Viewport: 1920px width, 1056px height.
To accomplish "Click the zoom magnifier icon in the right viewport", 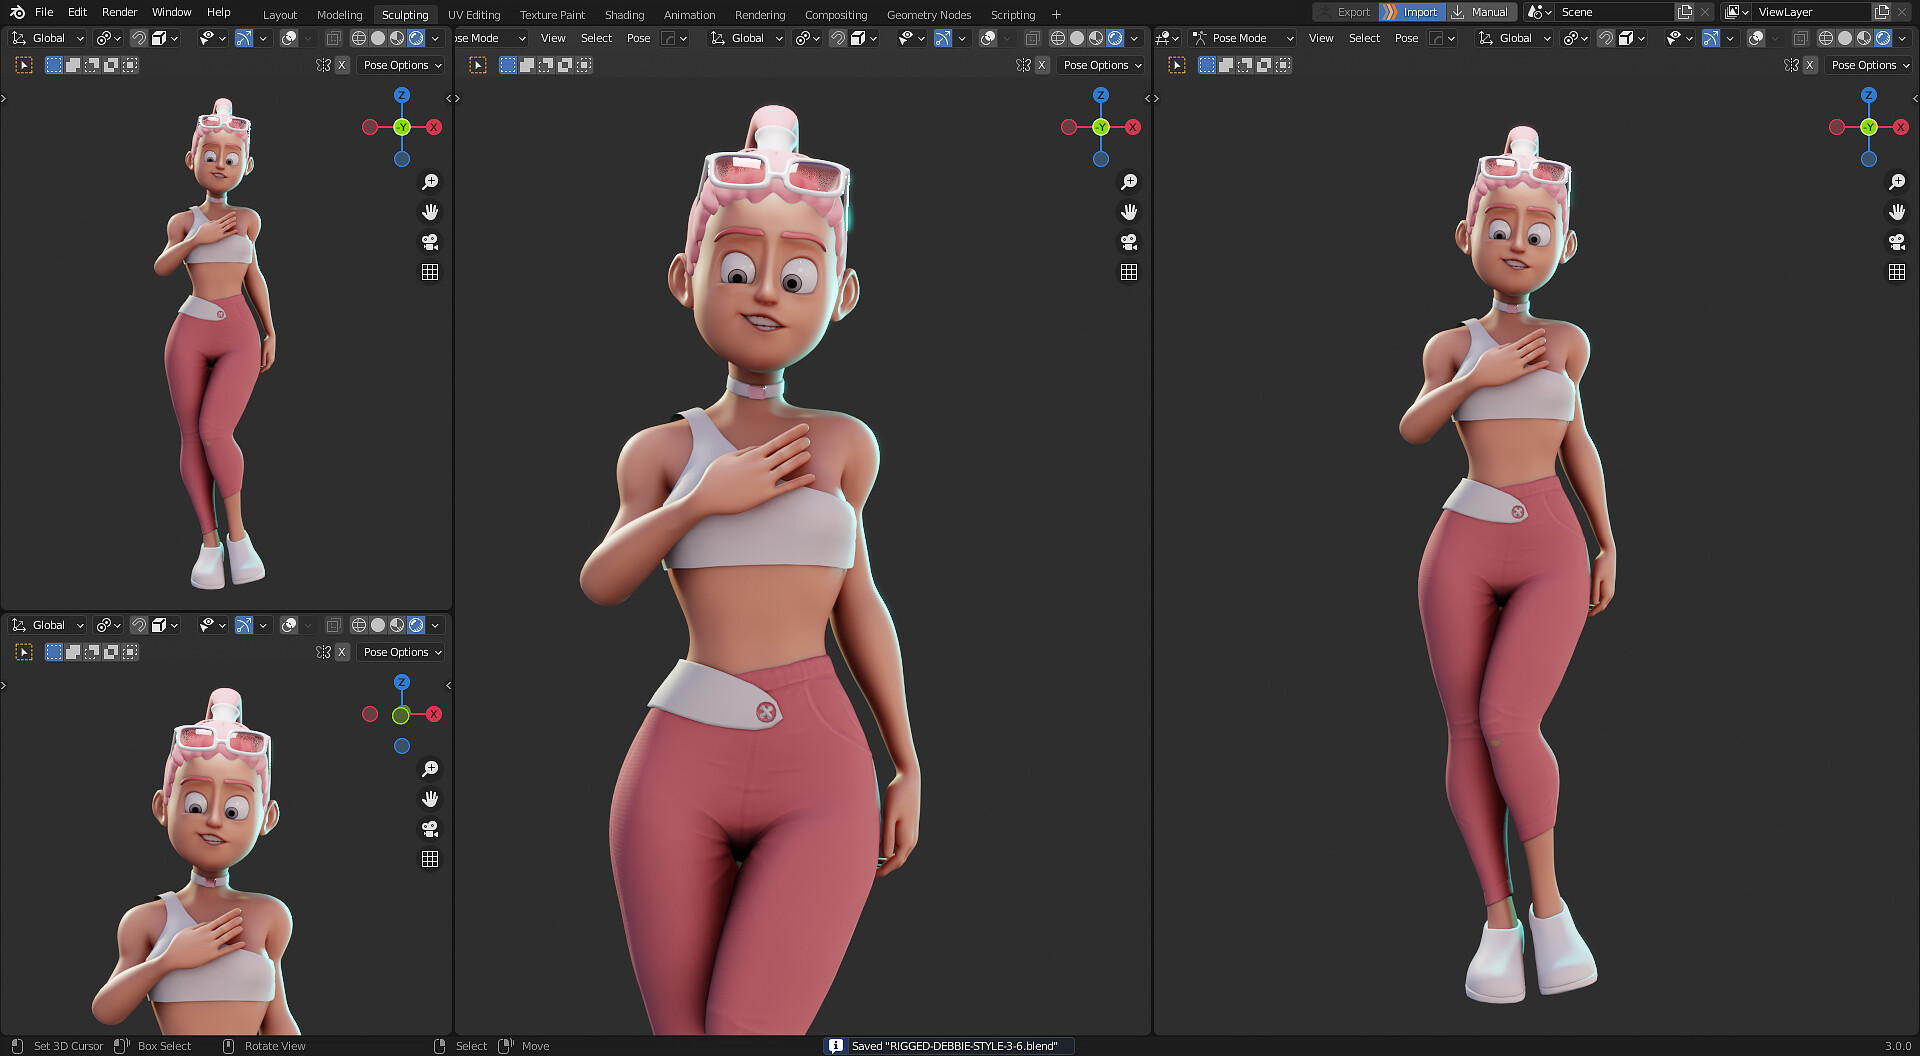I will click(x=1897, y=181).
